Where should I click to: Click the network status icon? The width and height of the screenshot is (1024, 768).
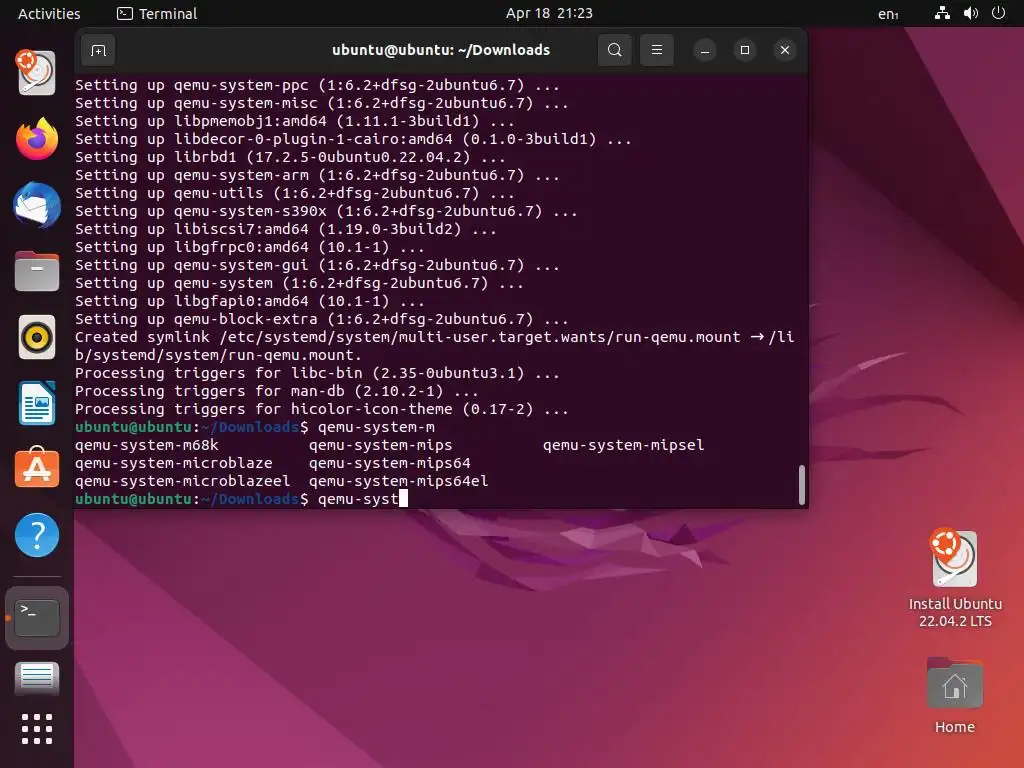(x=942, y=13)
